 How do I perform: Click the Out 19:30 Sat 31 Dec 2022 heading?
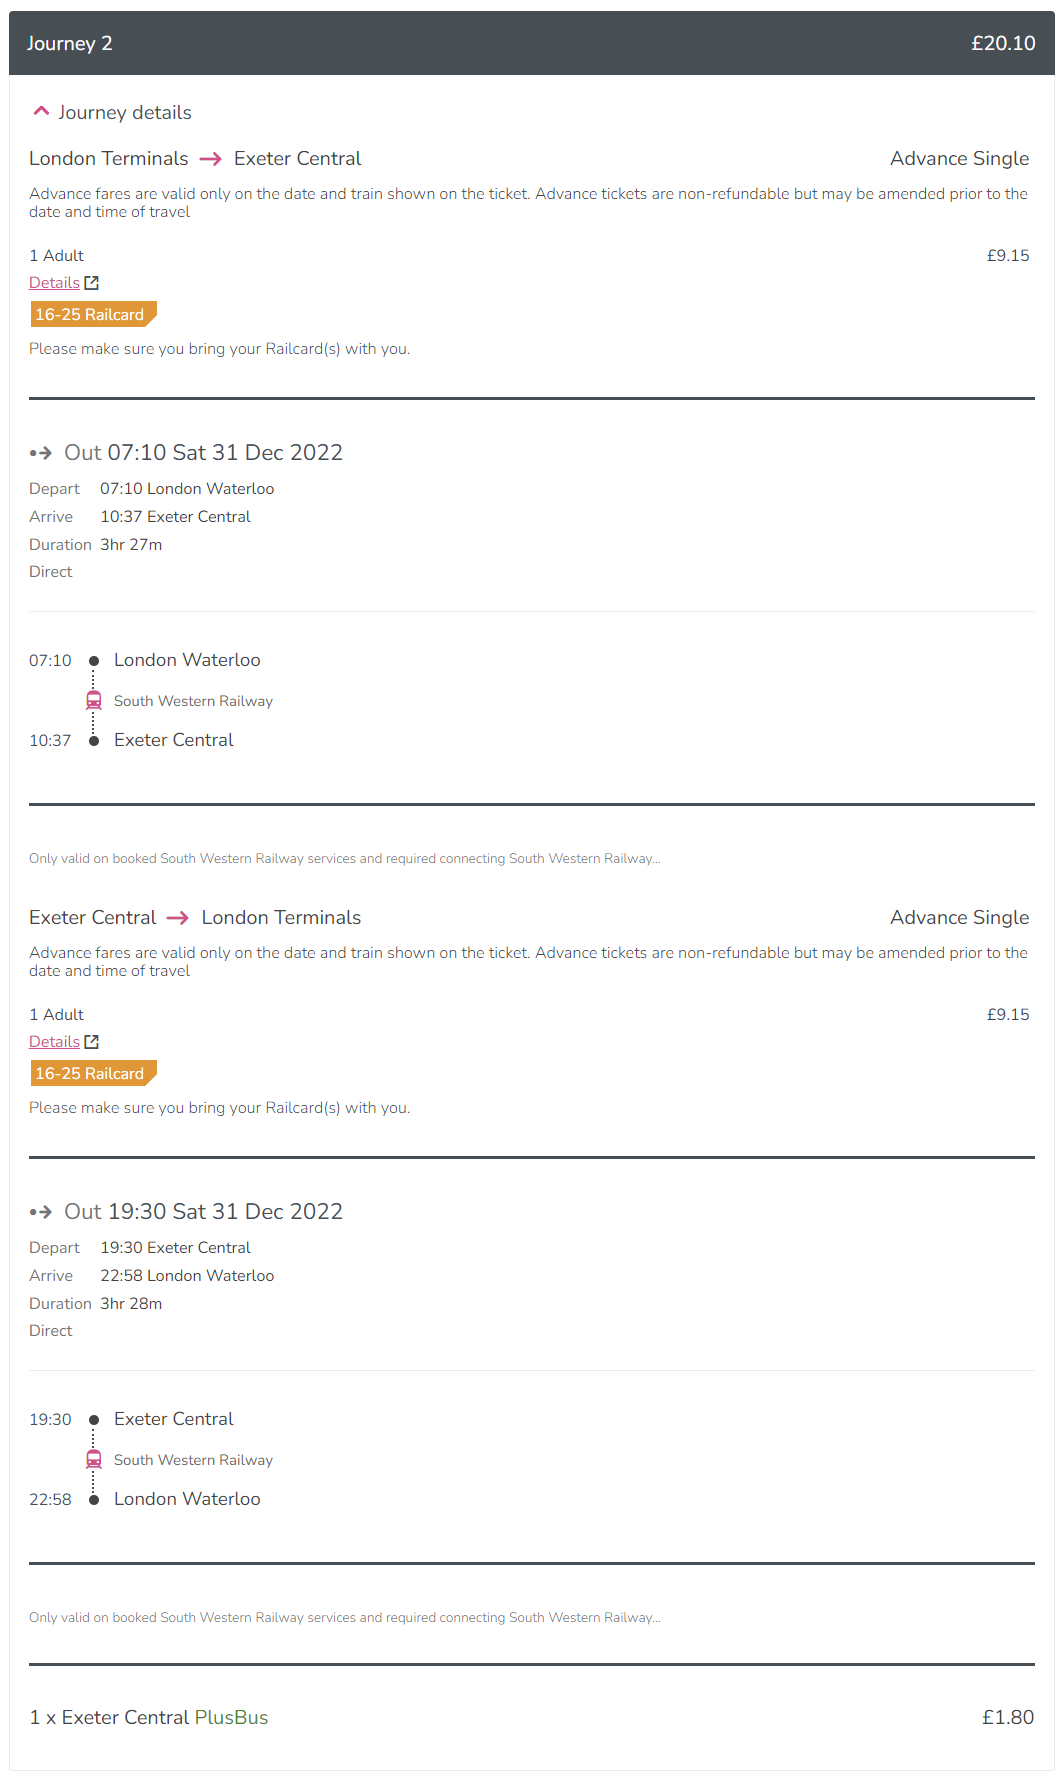click(x=203, y=1211)
